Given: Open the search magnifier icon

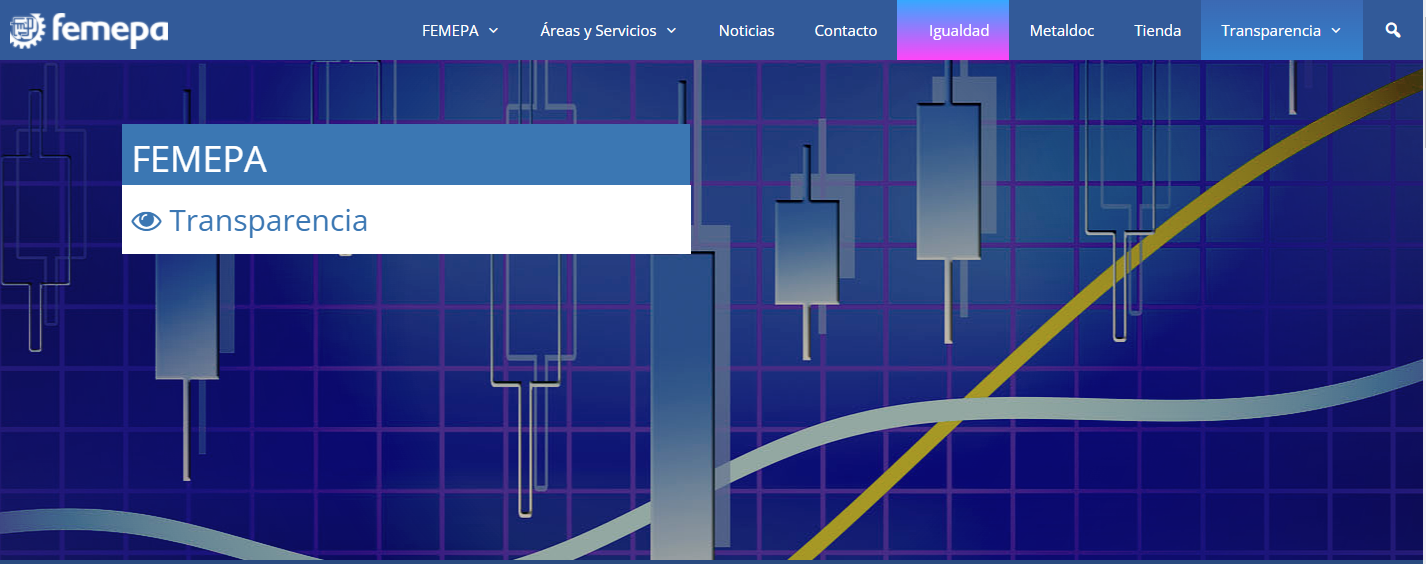Looking at the screenshot, I should click(x=1393, y=30).
